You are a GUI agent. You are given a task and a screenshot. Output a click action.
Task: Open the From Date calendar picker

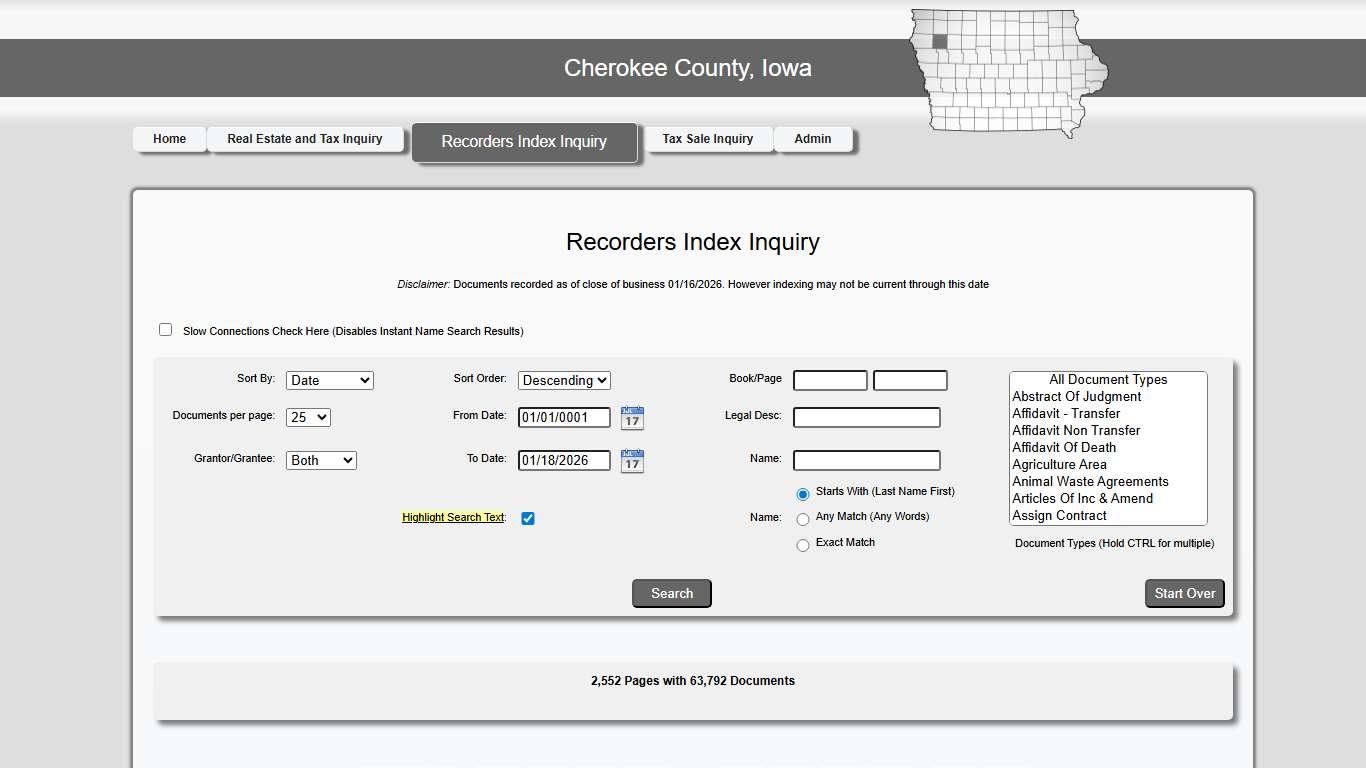click(631, 417)
